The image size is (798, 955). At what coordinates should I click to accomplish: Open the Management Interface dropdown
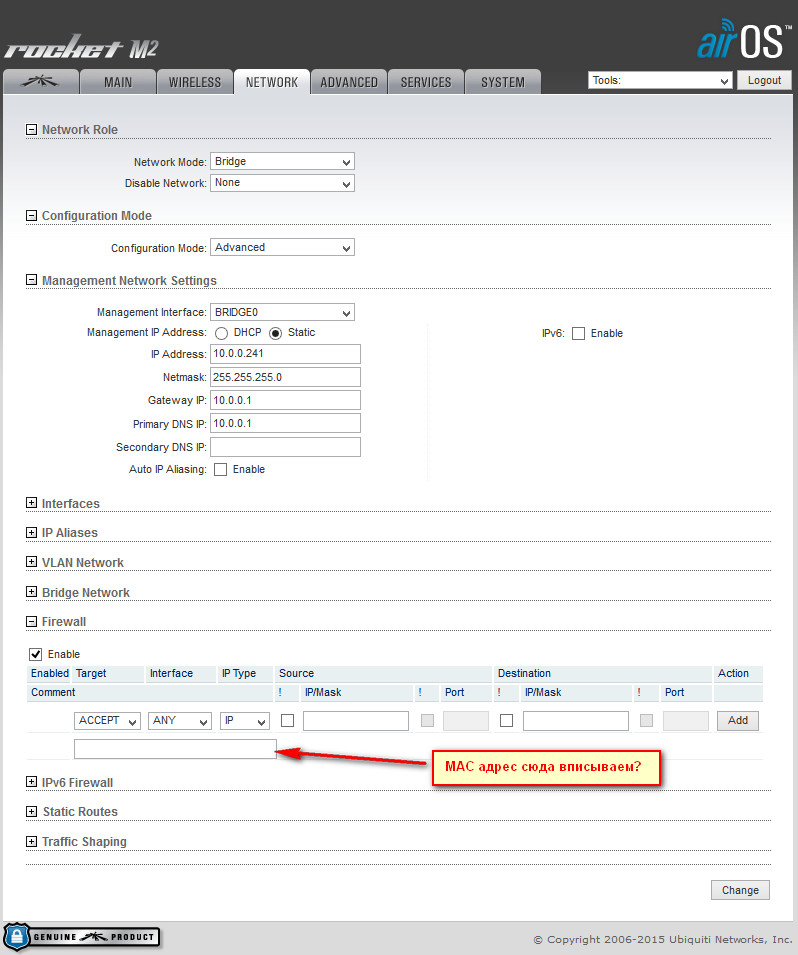[x=282, y=312]
